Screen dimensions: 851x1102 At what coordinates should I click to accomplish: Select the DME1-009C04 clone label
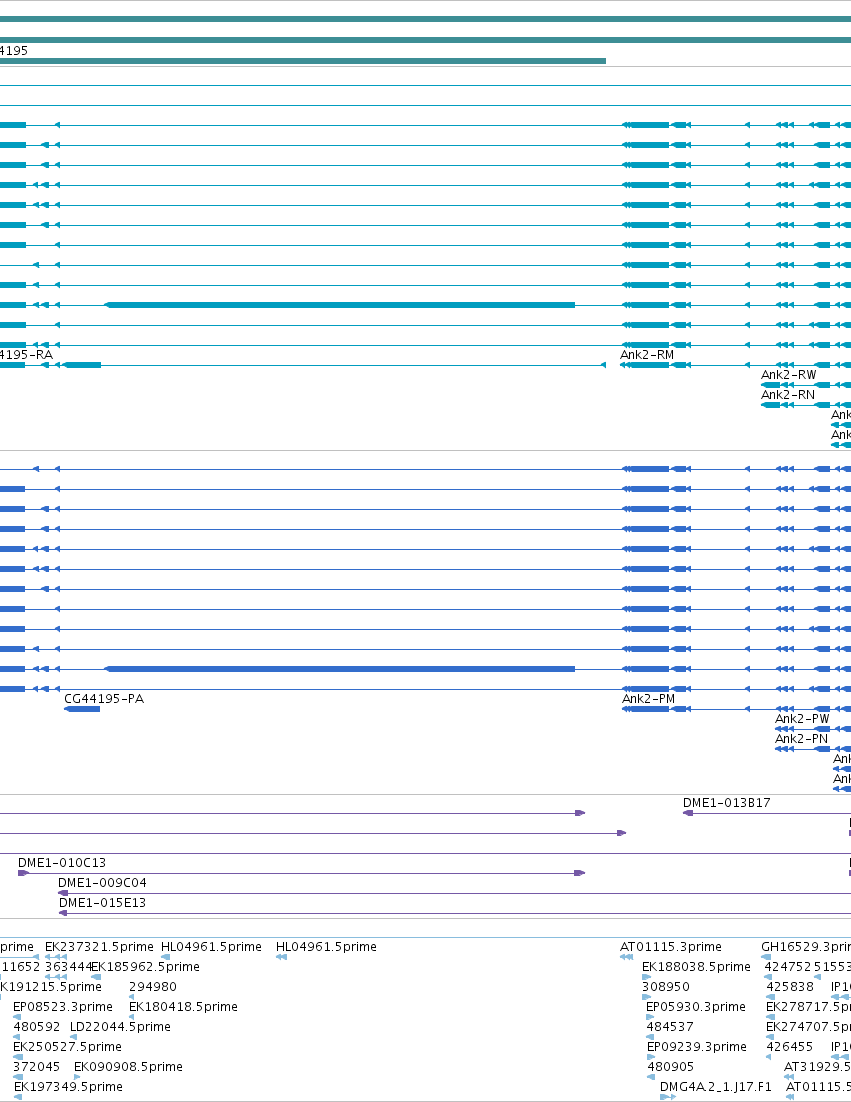coord(102,883)
